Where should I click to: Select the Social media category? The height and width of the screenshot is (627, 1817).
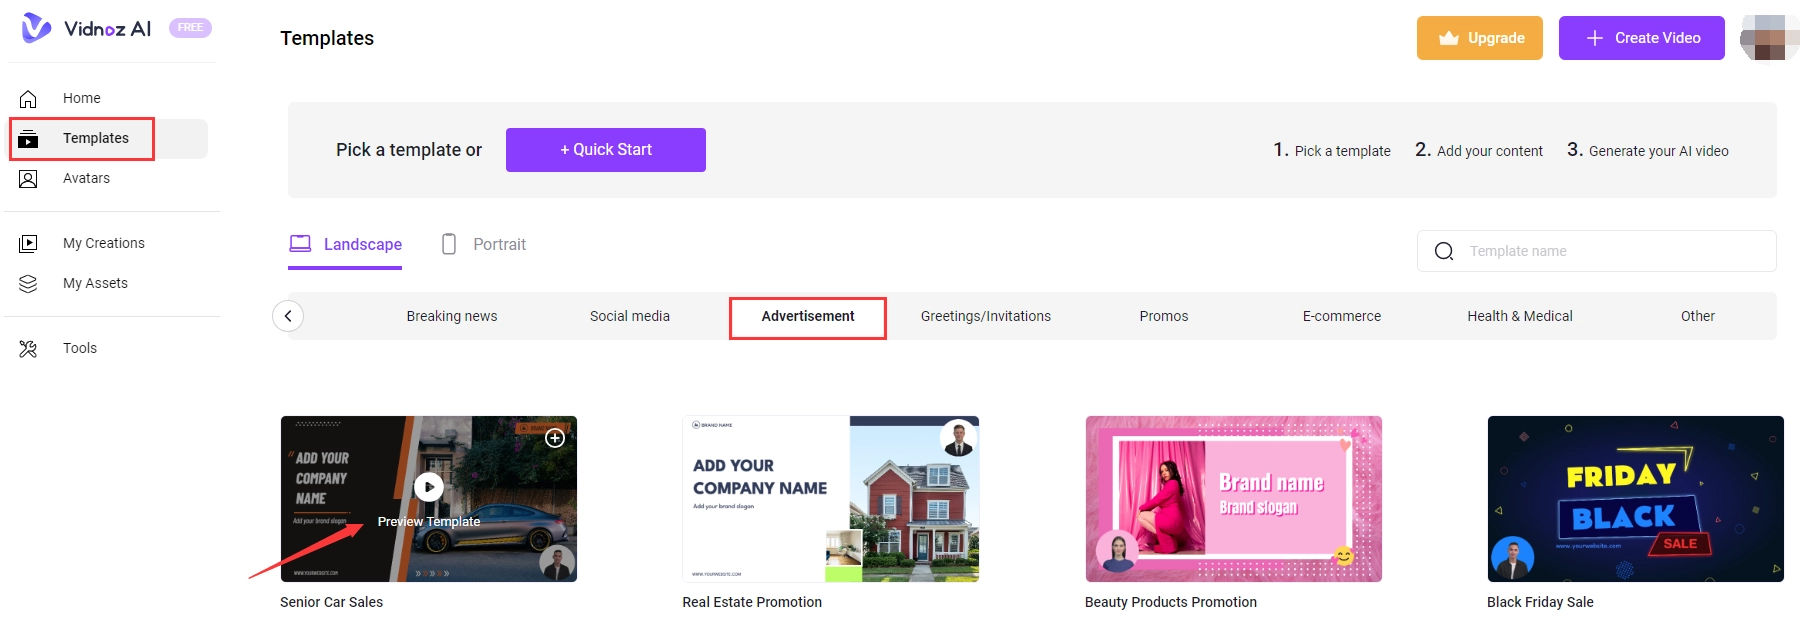[x=629, y=316]
